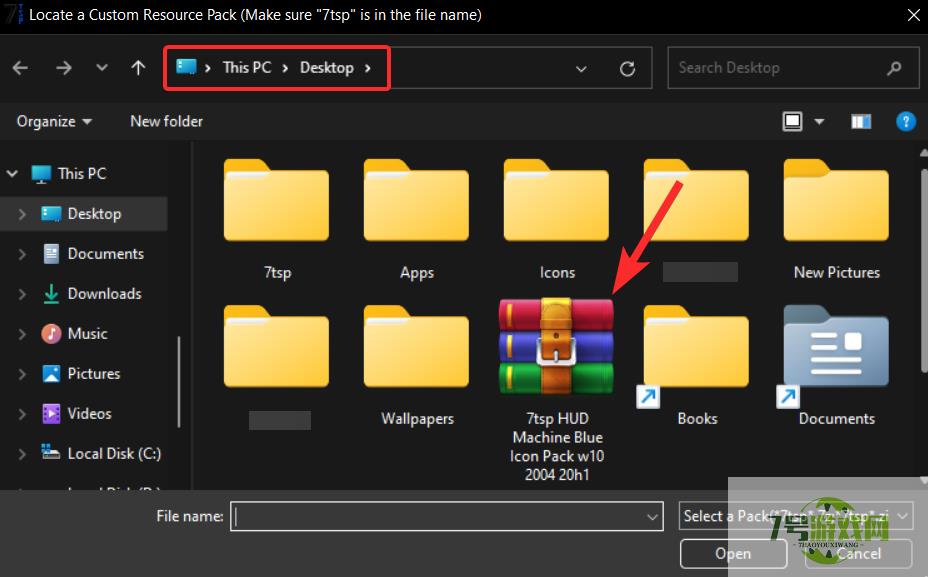Expand the Music tree node
This screenshot has height=577, width=928.
[x=22, y=334]
